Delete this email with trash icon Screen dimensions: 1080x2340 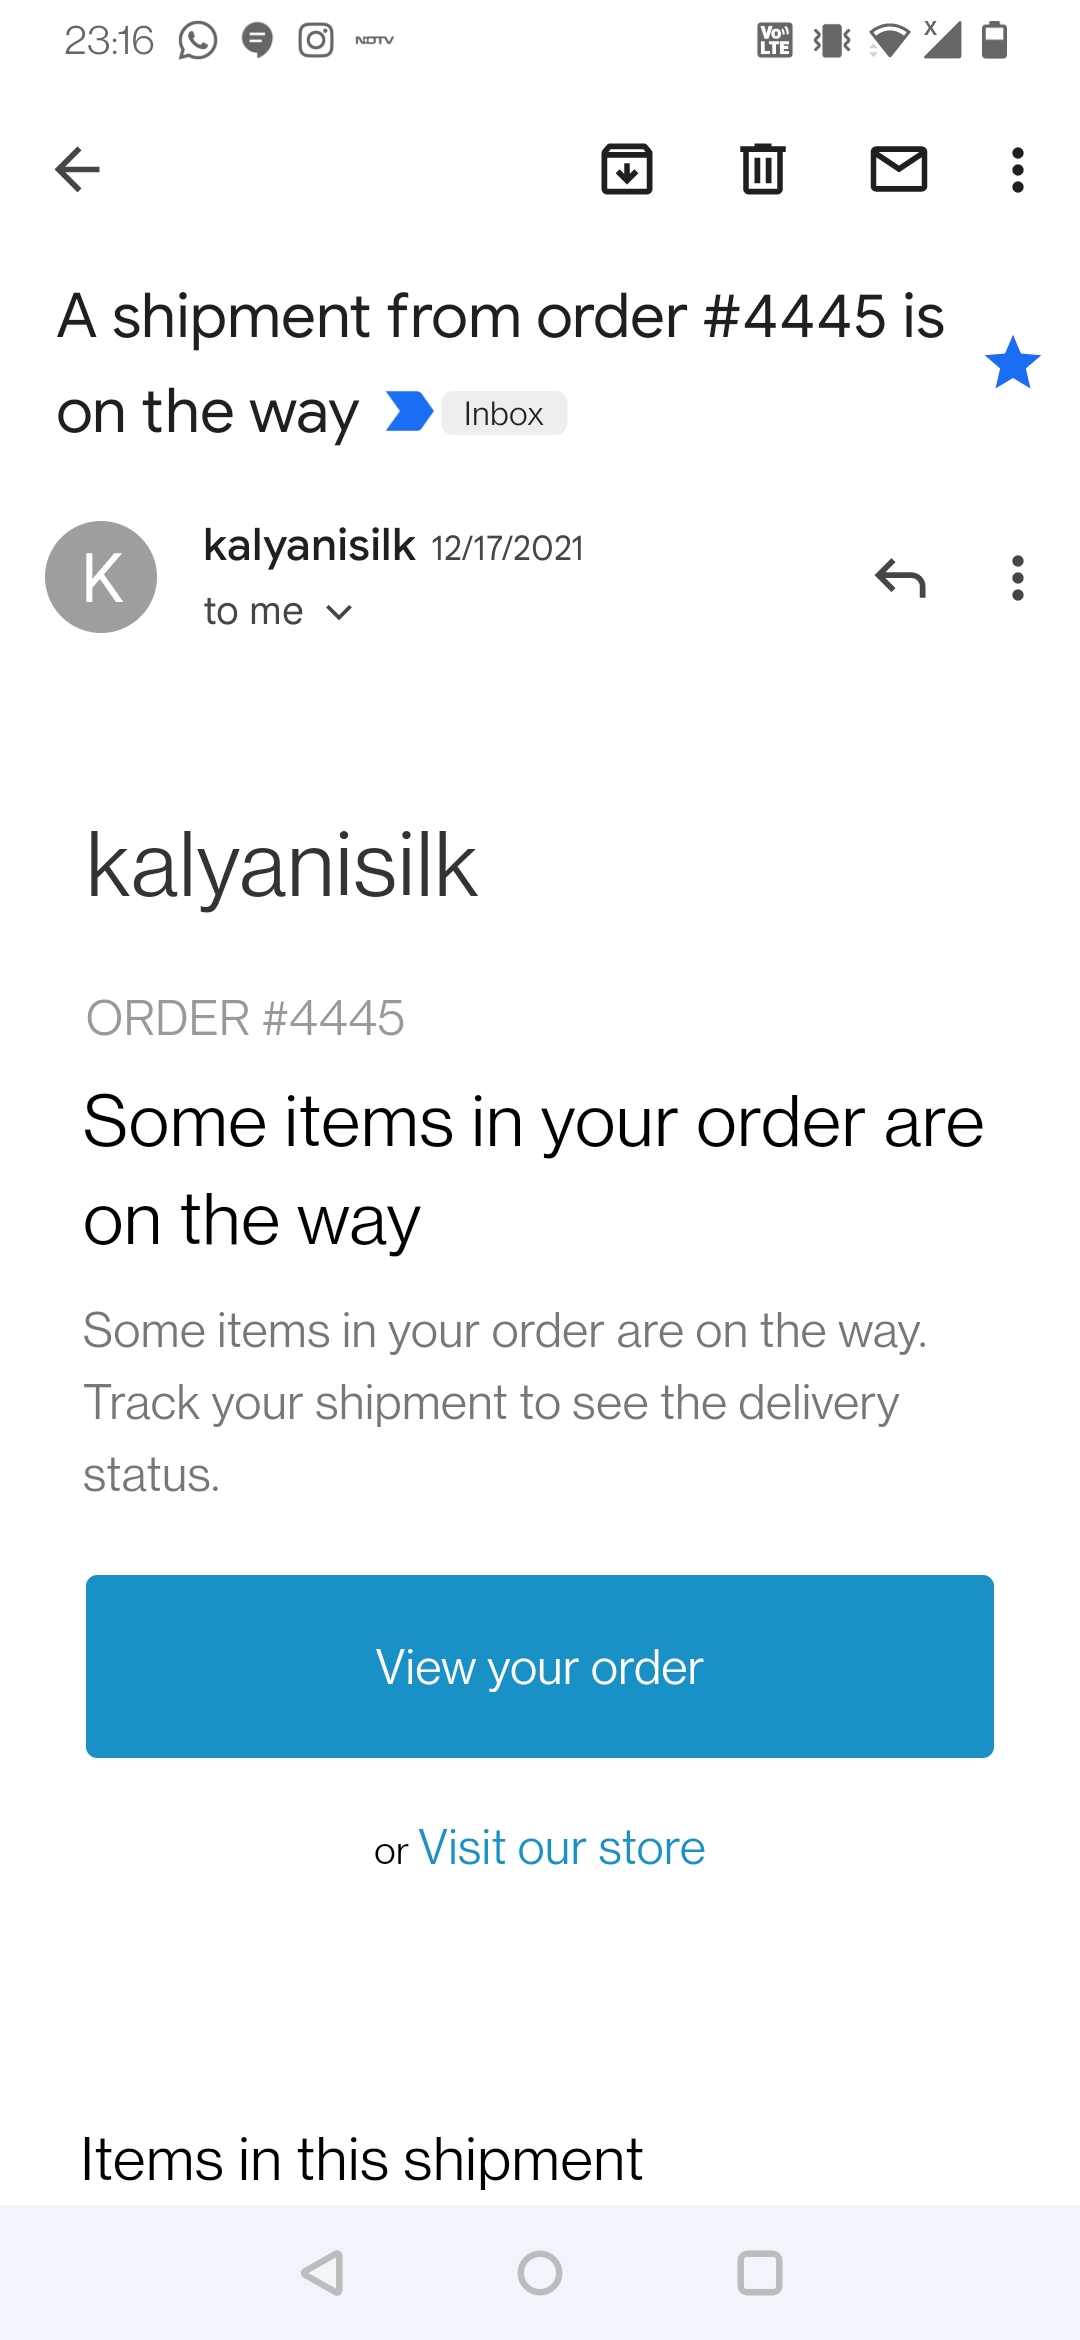[x=763, y=169]
